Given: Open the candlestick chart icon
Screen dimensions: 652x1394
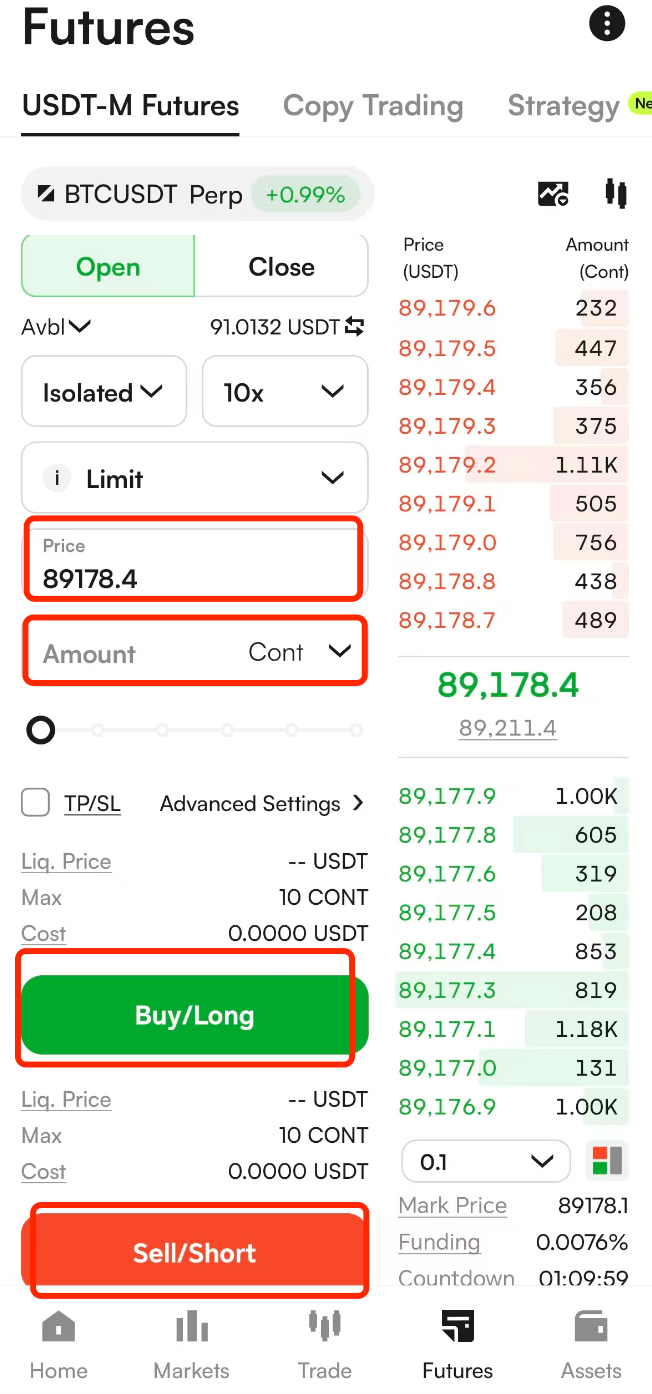Looking at the screenshot, I should pyautogui.click(x=615, y=193).
